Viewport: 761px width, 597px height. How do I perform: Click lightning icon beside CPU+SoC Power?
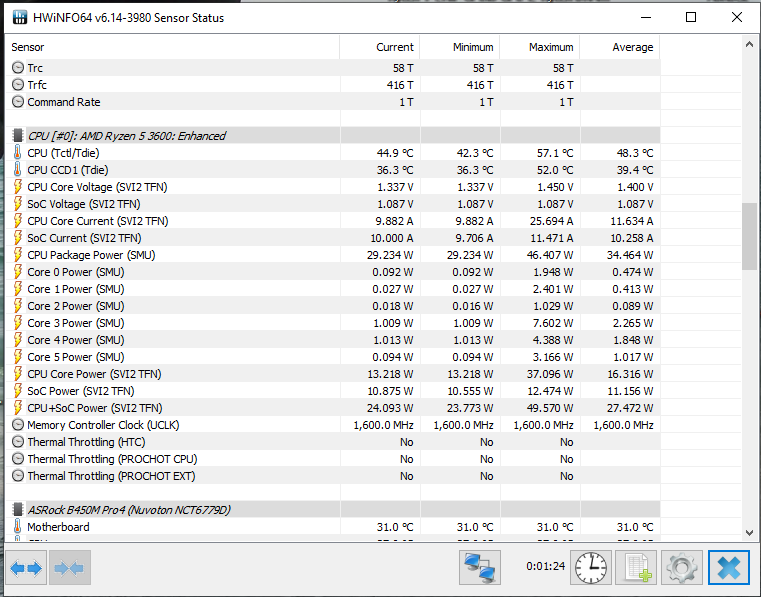17,408
